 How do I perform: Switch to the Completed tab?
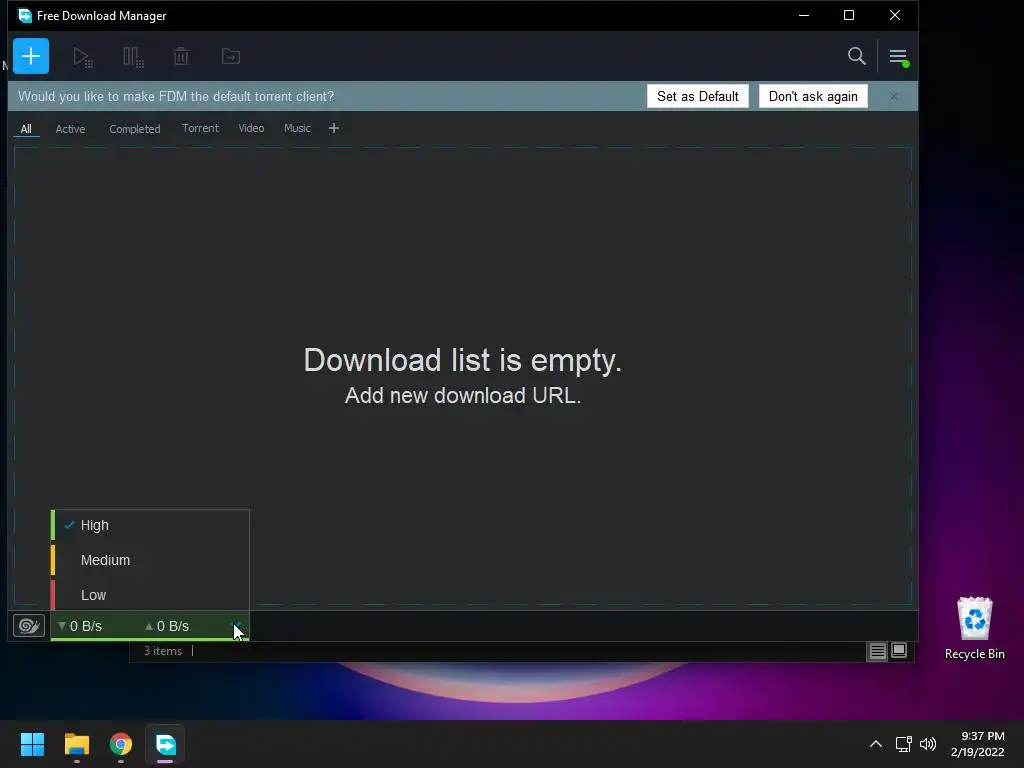point(135,129)
